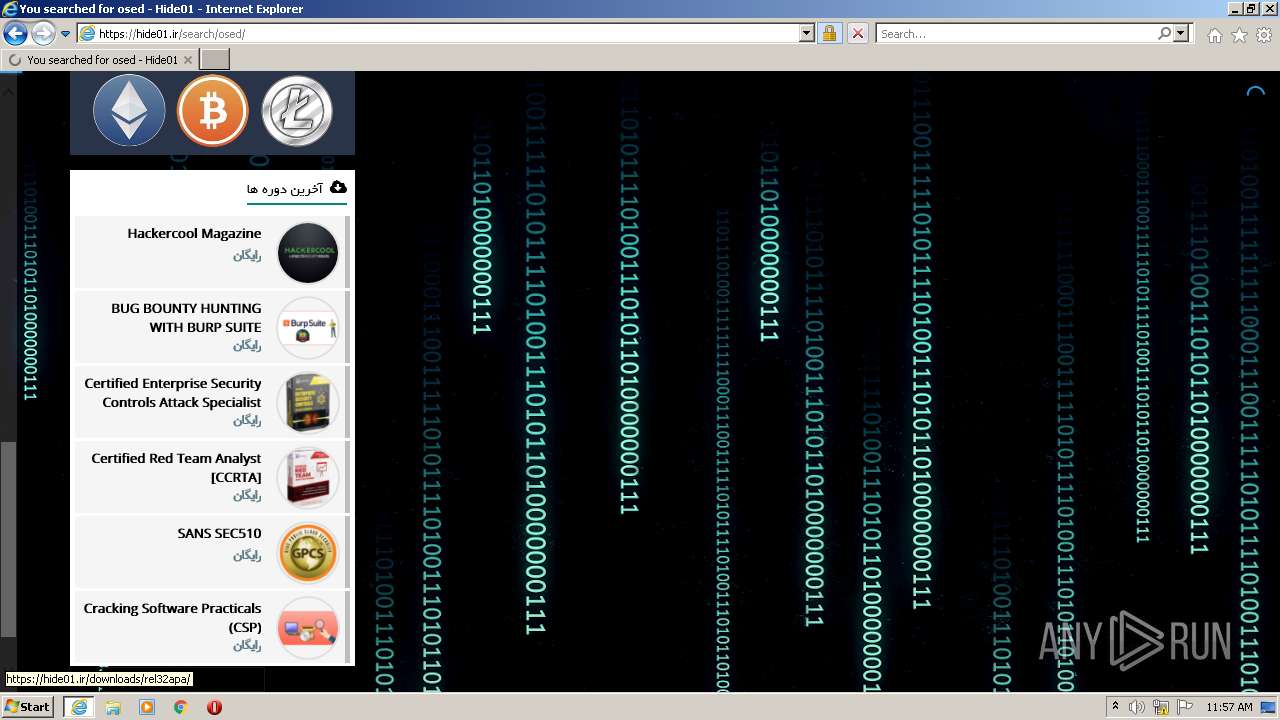
Task: Open the search provider dropdown arrow
Action: [1181, 33]
